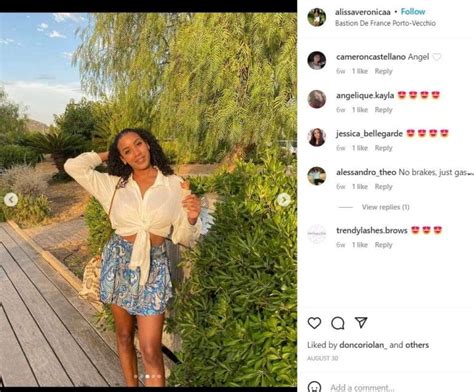The width and height of the screenshot is (474, 392).
Task: Go to next photo in carousel
Action: pyautogui.click(x=284, y=200)
